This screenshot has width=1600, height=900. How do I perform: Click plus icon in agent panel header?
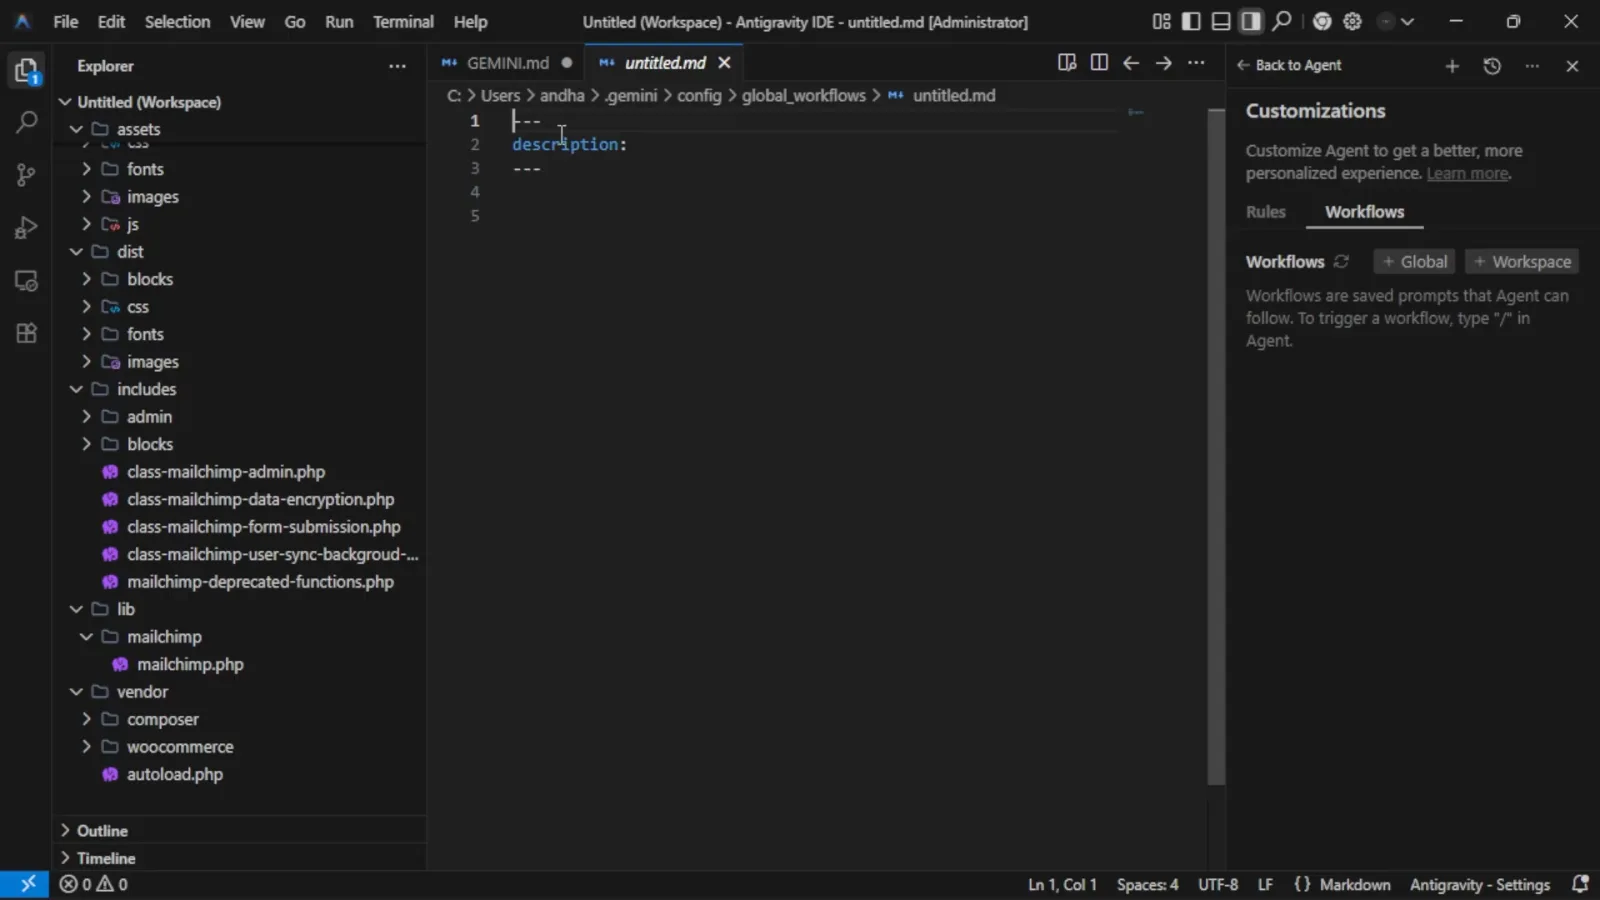click(1452, 66)
